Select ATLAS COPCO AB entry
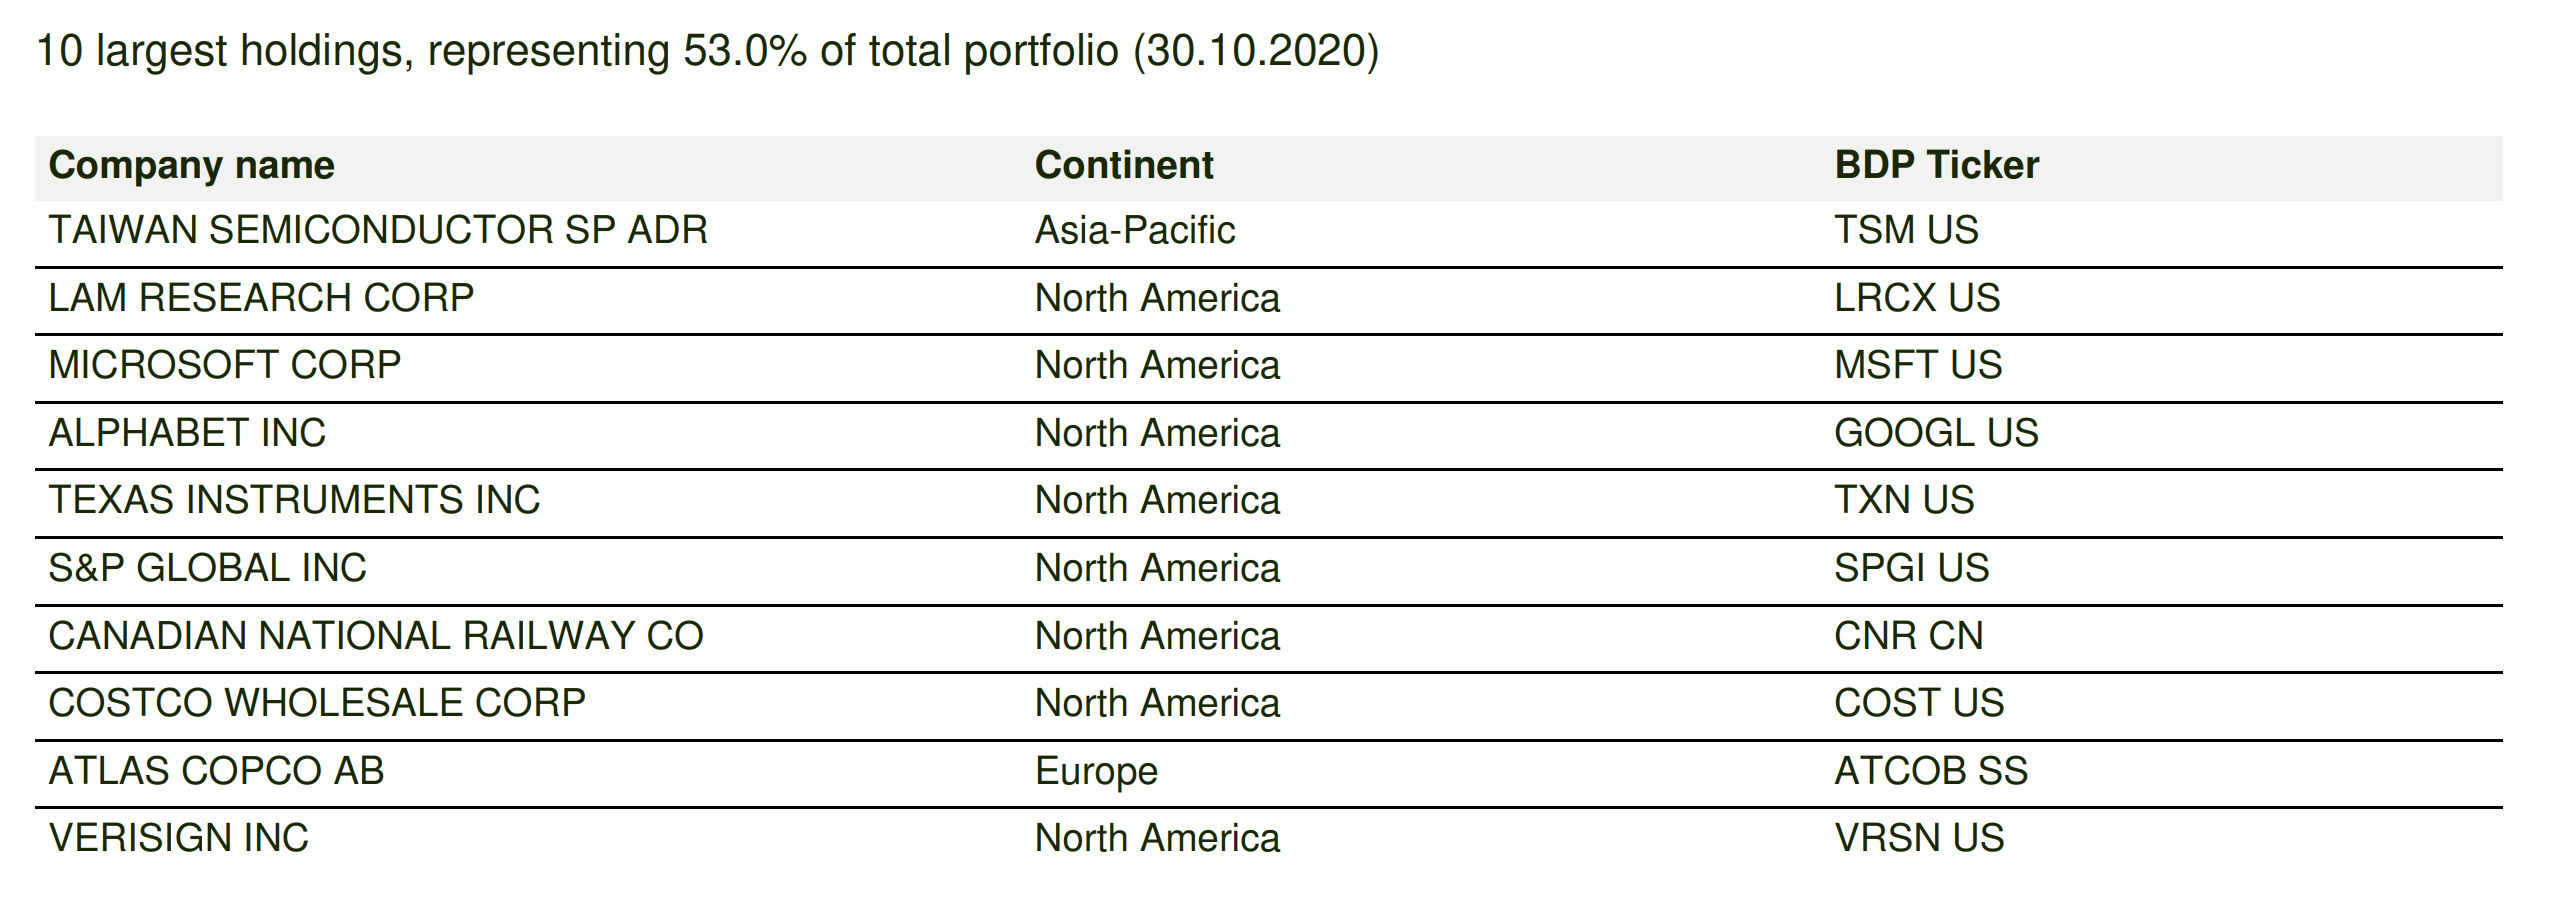 coord(216,771)
